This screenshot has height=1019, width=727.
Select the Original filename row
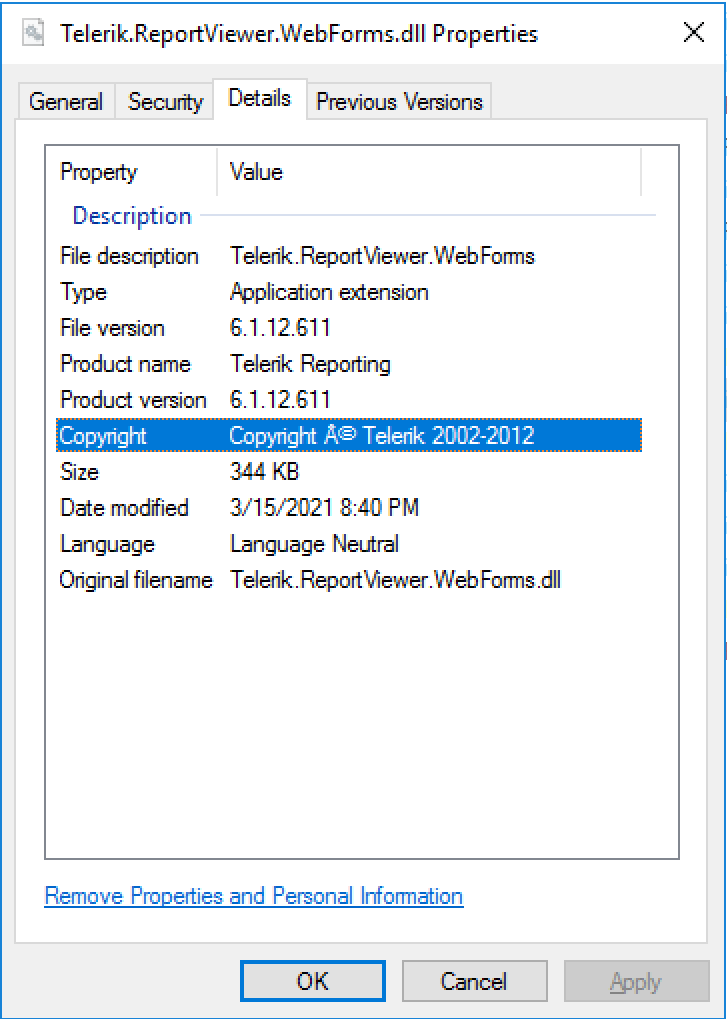coord(136,580)
